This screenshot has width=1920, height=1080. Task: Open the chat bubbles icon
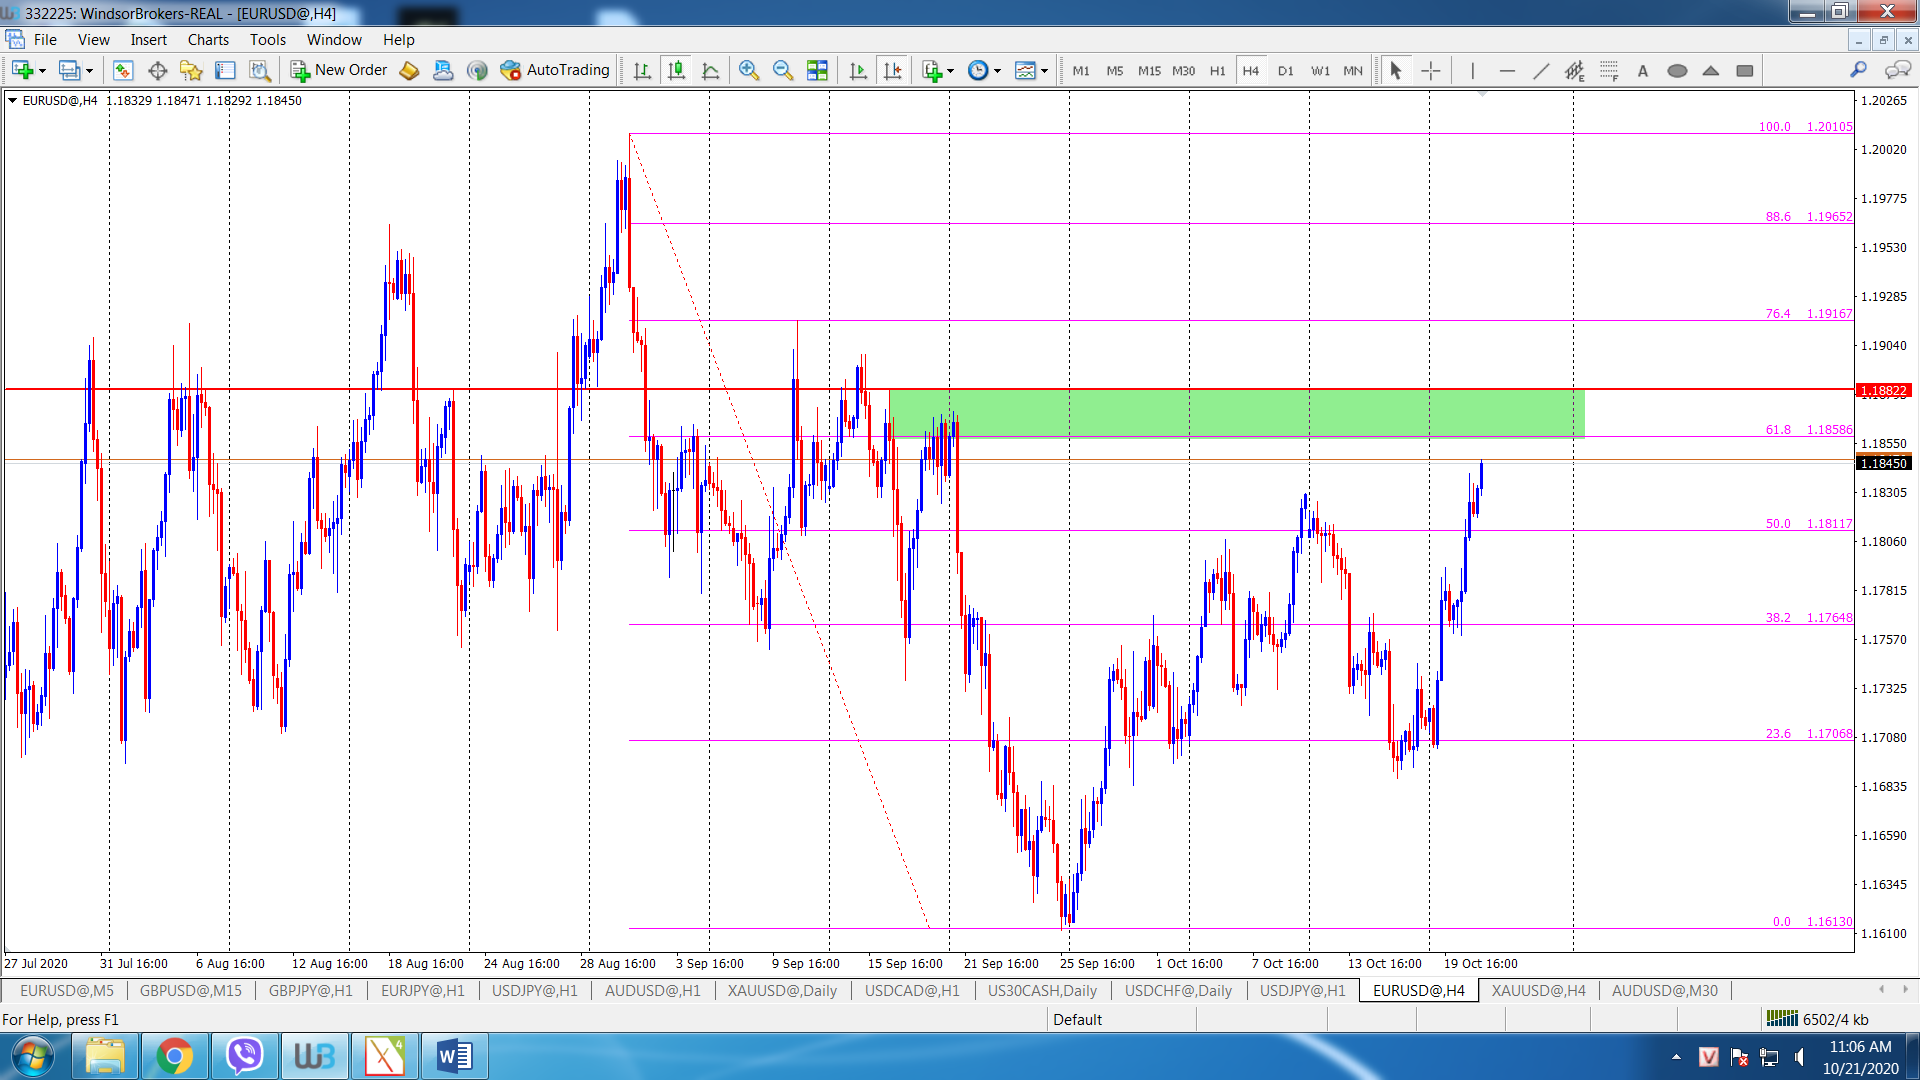(x=1897, y=70)
